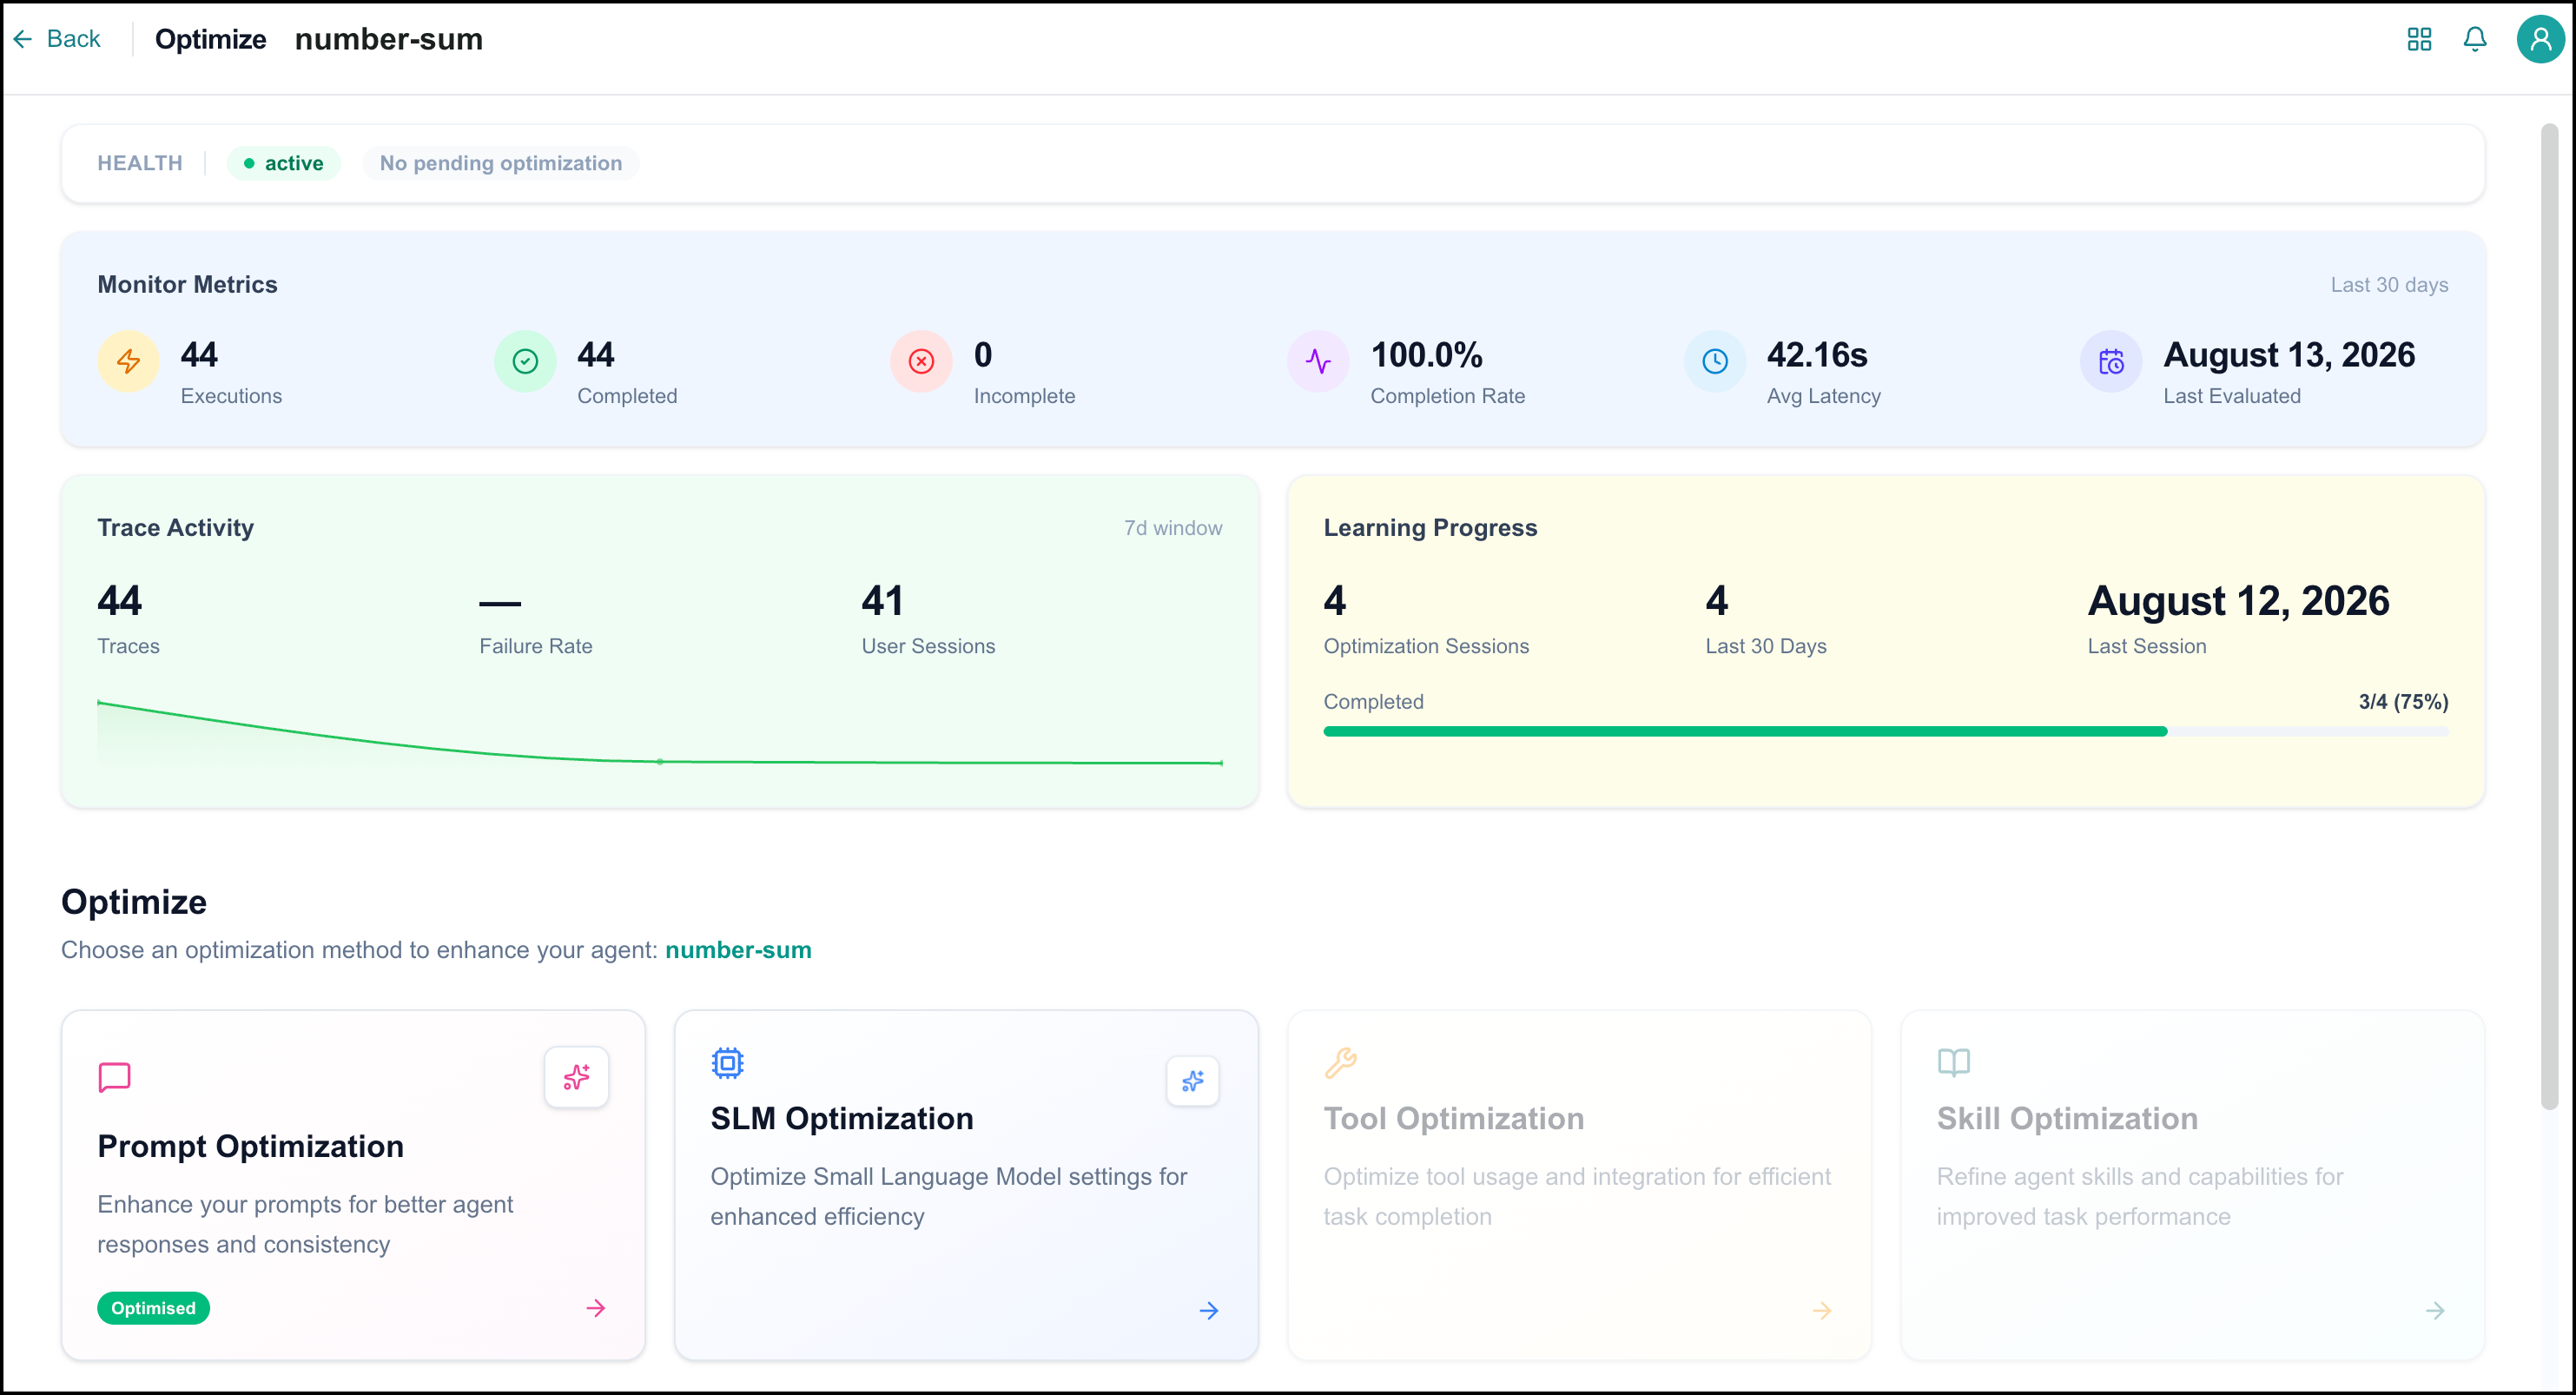This screenshot has height=1395, width=2576.
Task: Select the Prompt Optimization card title
Action: click(250, 1146)
